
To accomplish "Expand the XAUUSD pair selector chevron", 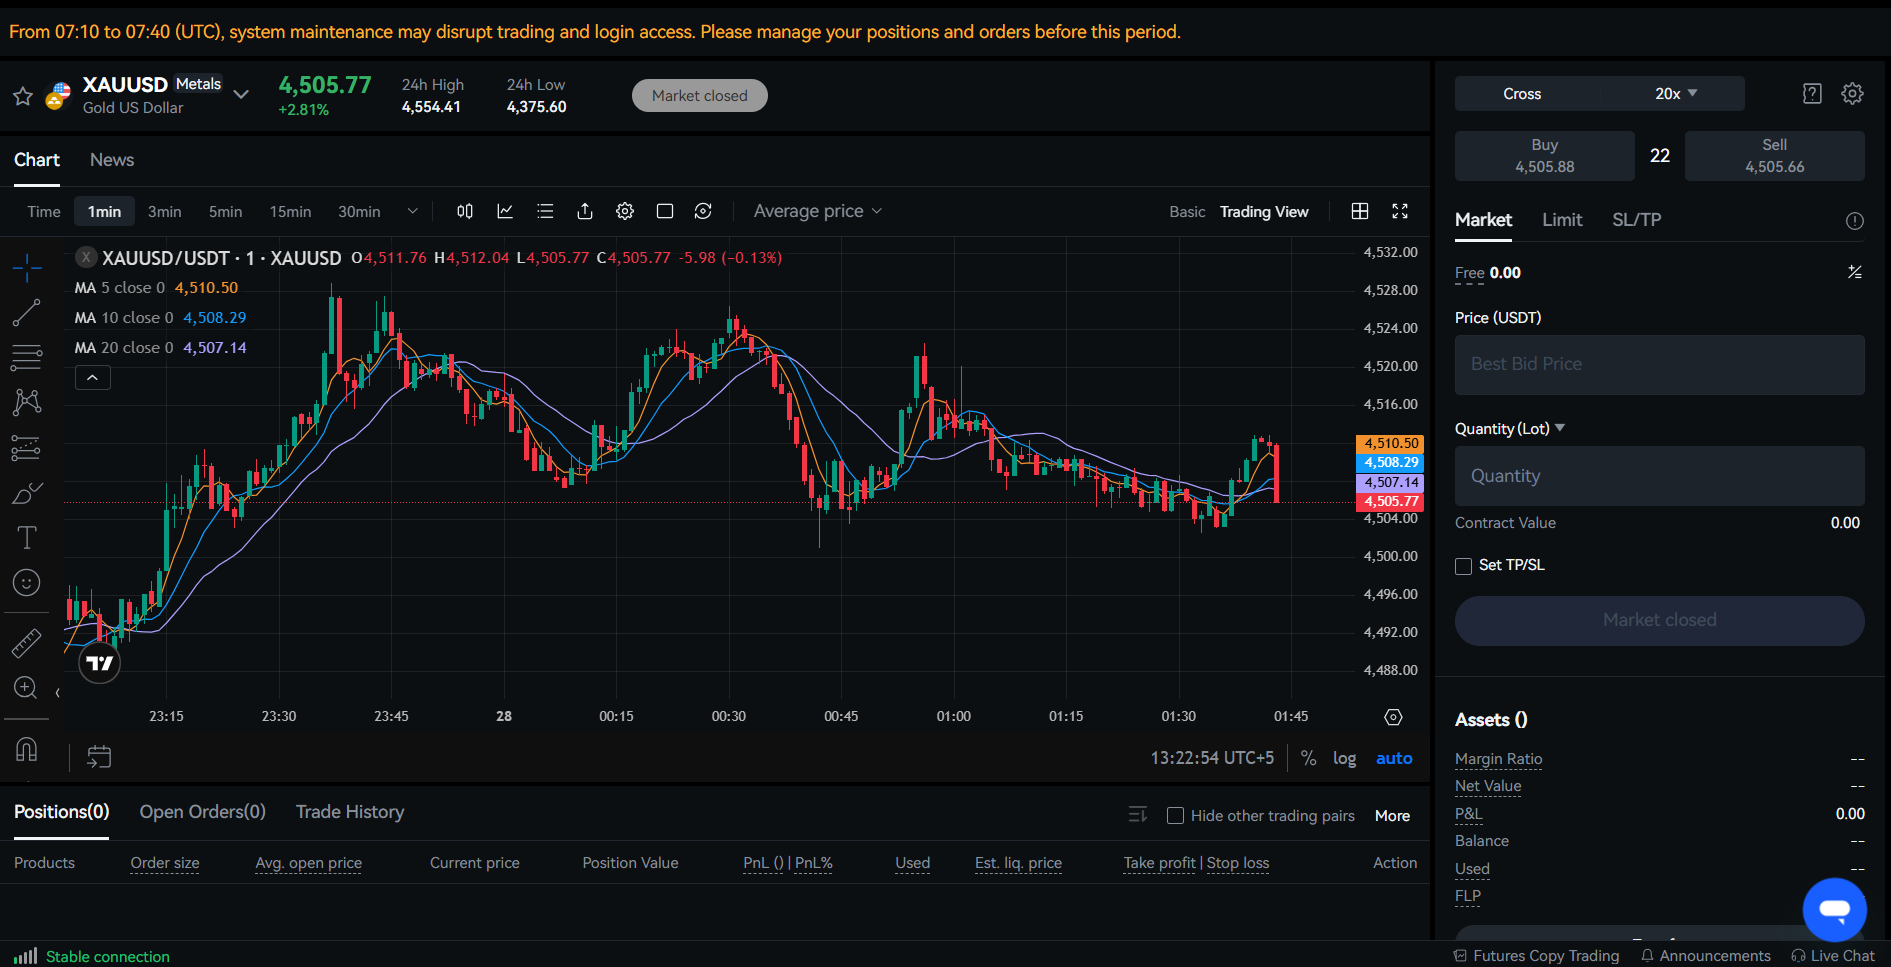I will coord(241,95).
